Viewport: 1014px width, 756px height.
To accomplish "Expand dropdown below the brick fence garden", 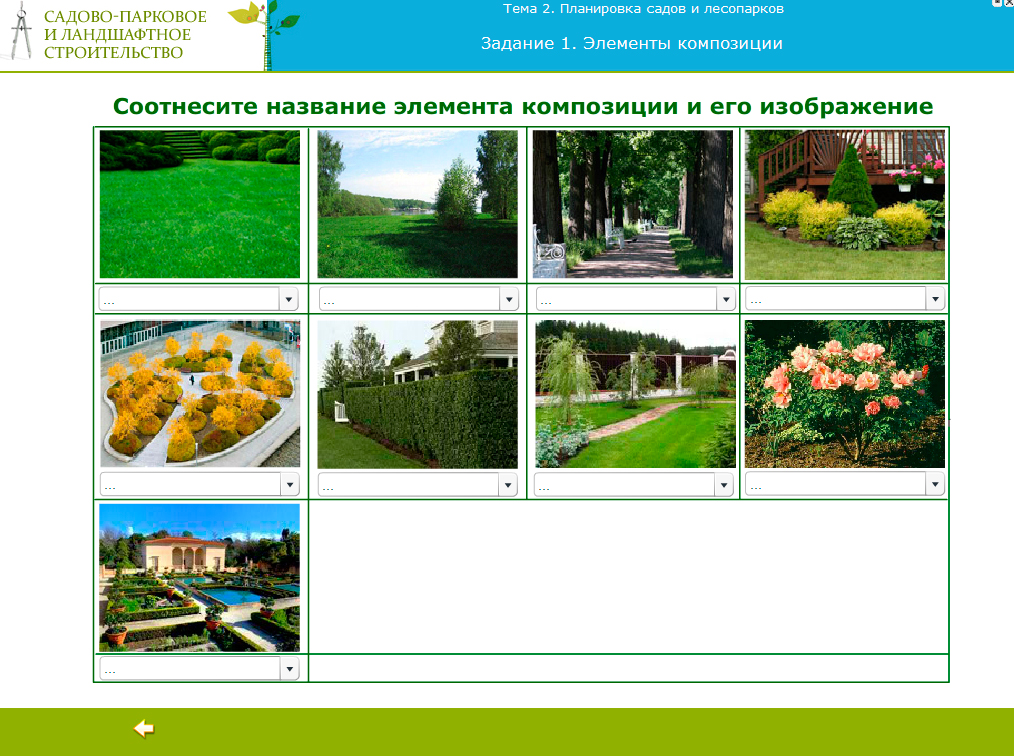I will [x=634, y=484].
